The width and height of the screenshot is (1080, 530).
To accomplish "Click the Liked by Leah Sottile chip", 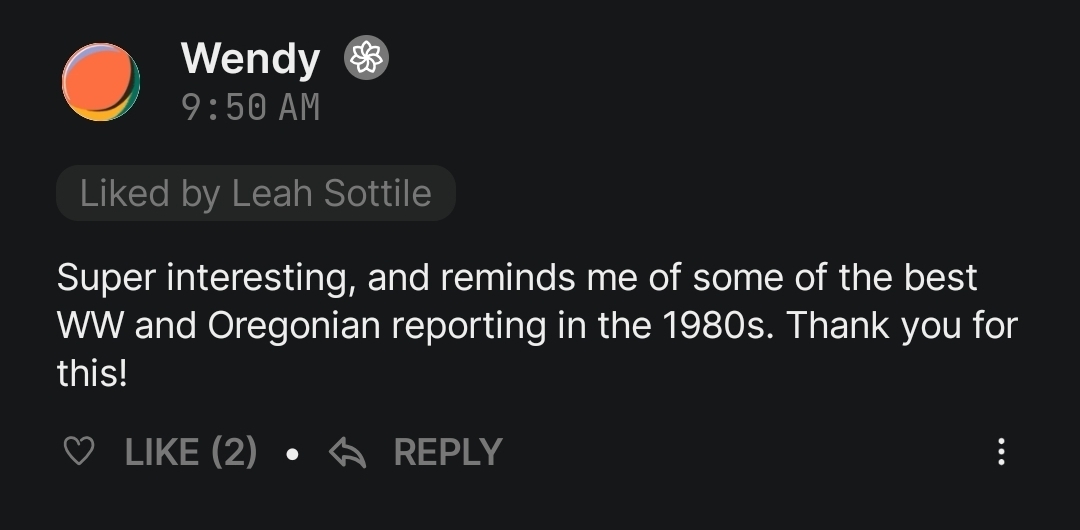I will point(256,193).
